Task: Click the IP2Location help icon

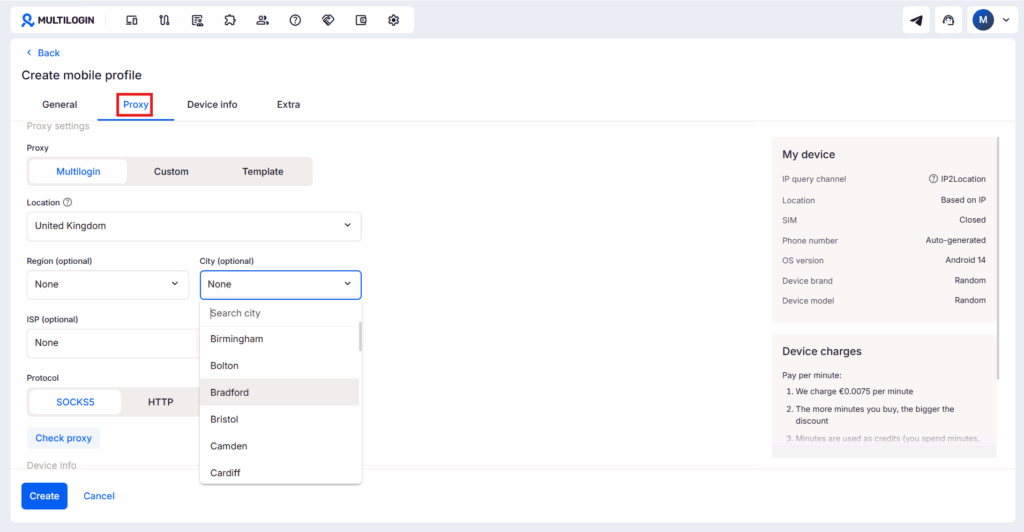Action: pyautogui.click(x=933, y=179)
